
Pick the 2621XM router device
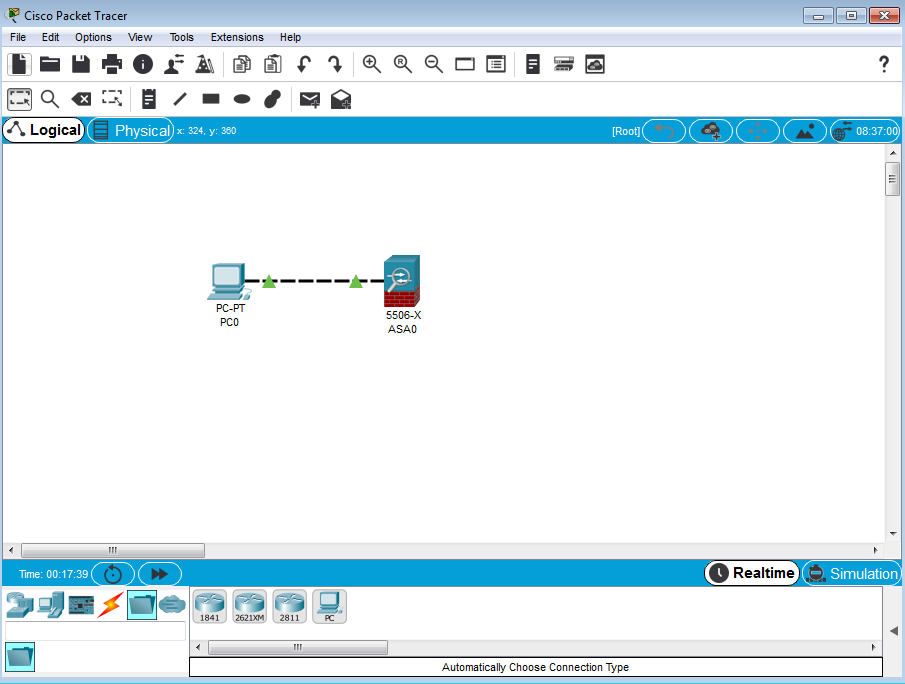pos(249,607)
